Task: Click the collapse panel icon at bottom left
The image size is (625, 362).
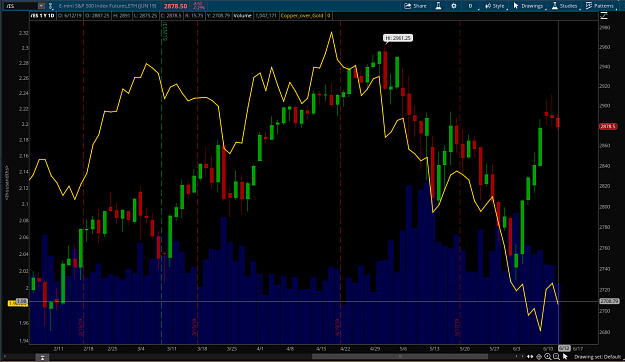Action: 42,358
